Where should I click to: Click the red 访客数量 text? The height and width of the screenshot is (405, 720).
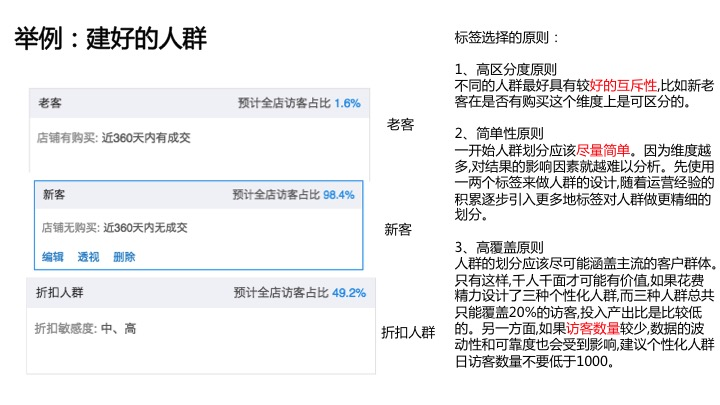click(x=593, y=328)
